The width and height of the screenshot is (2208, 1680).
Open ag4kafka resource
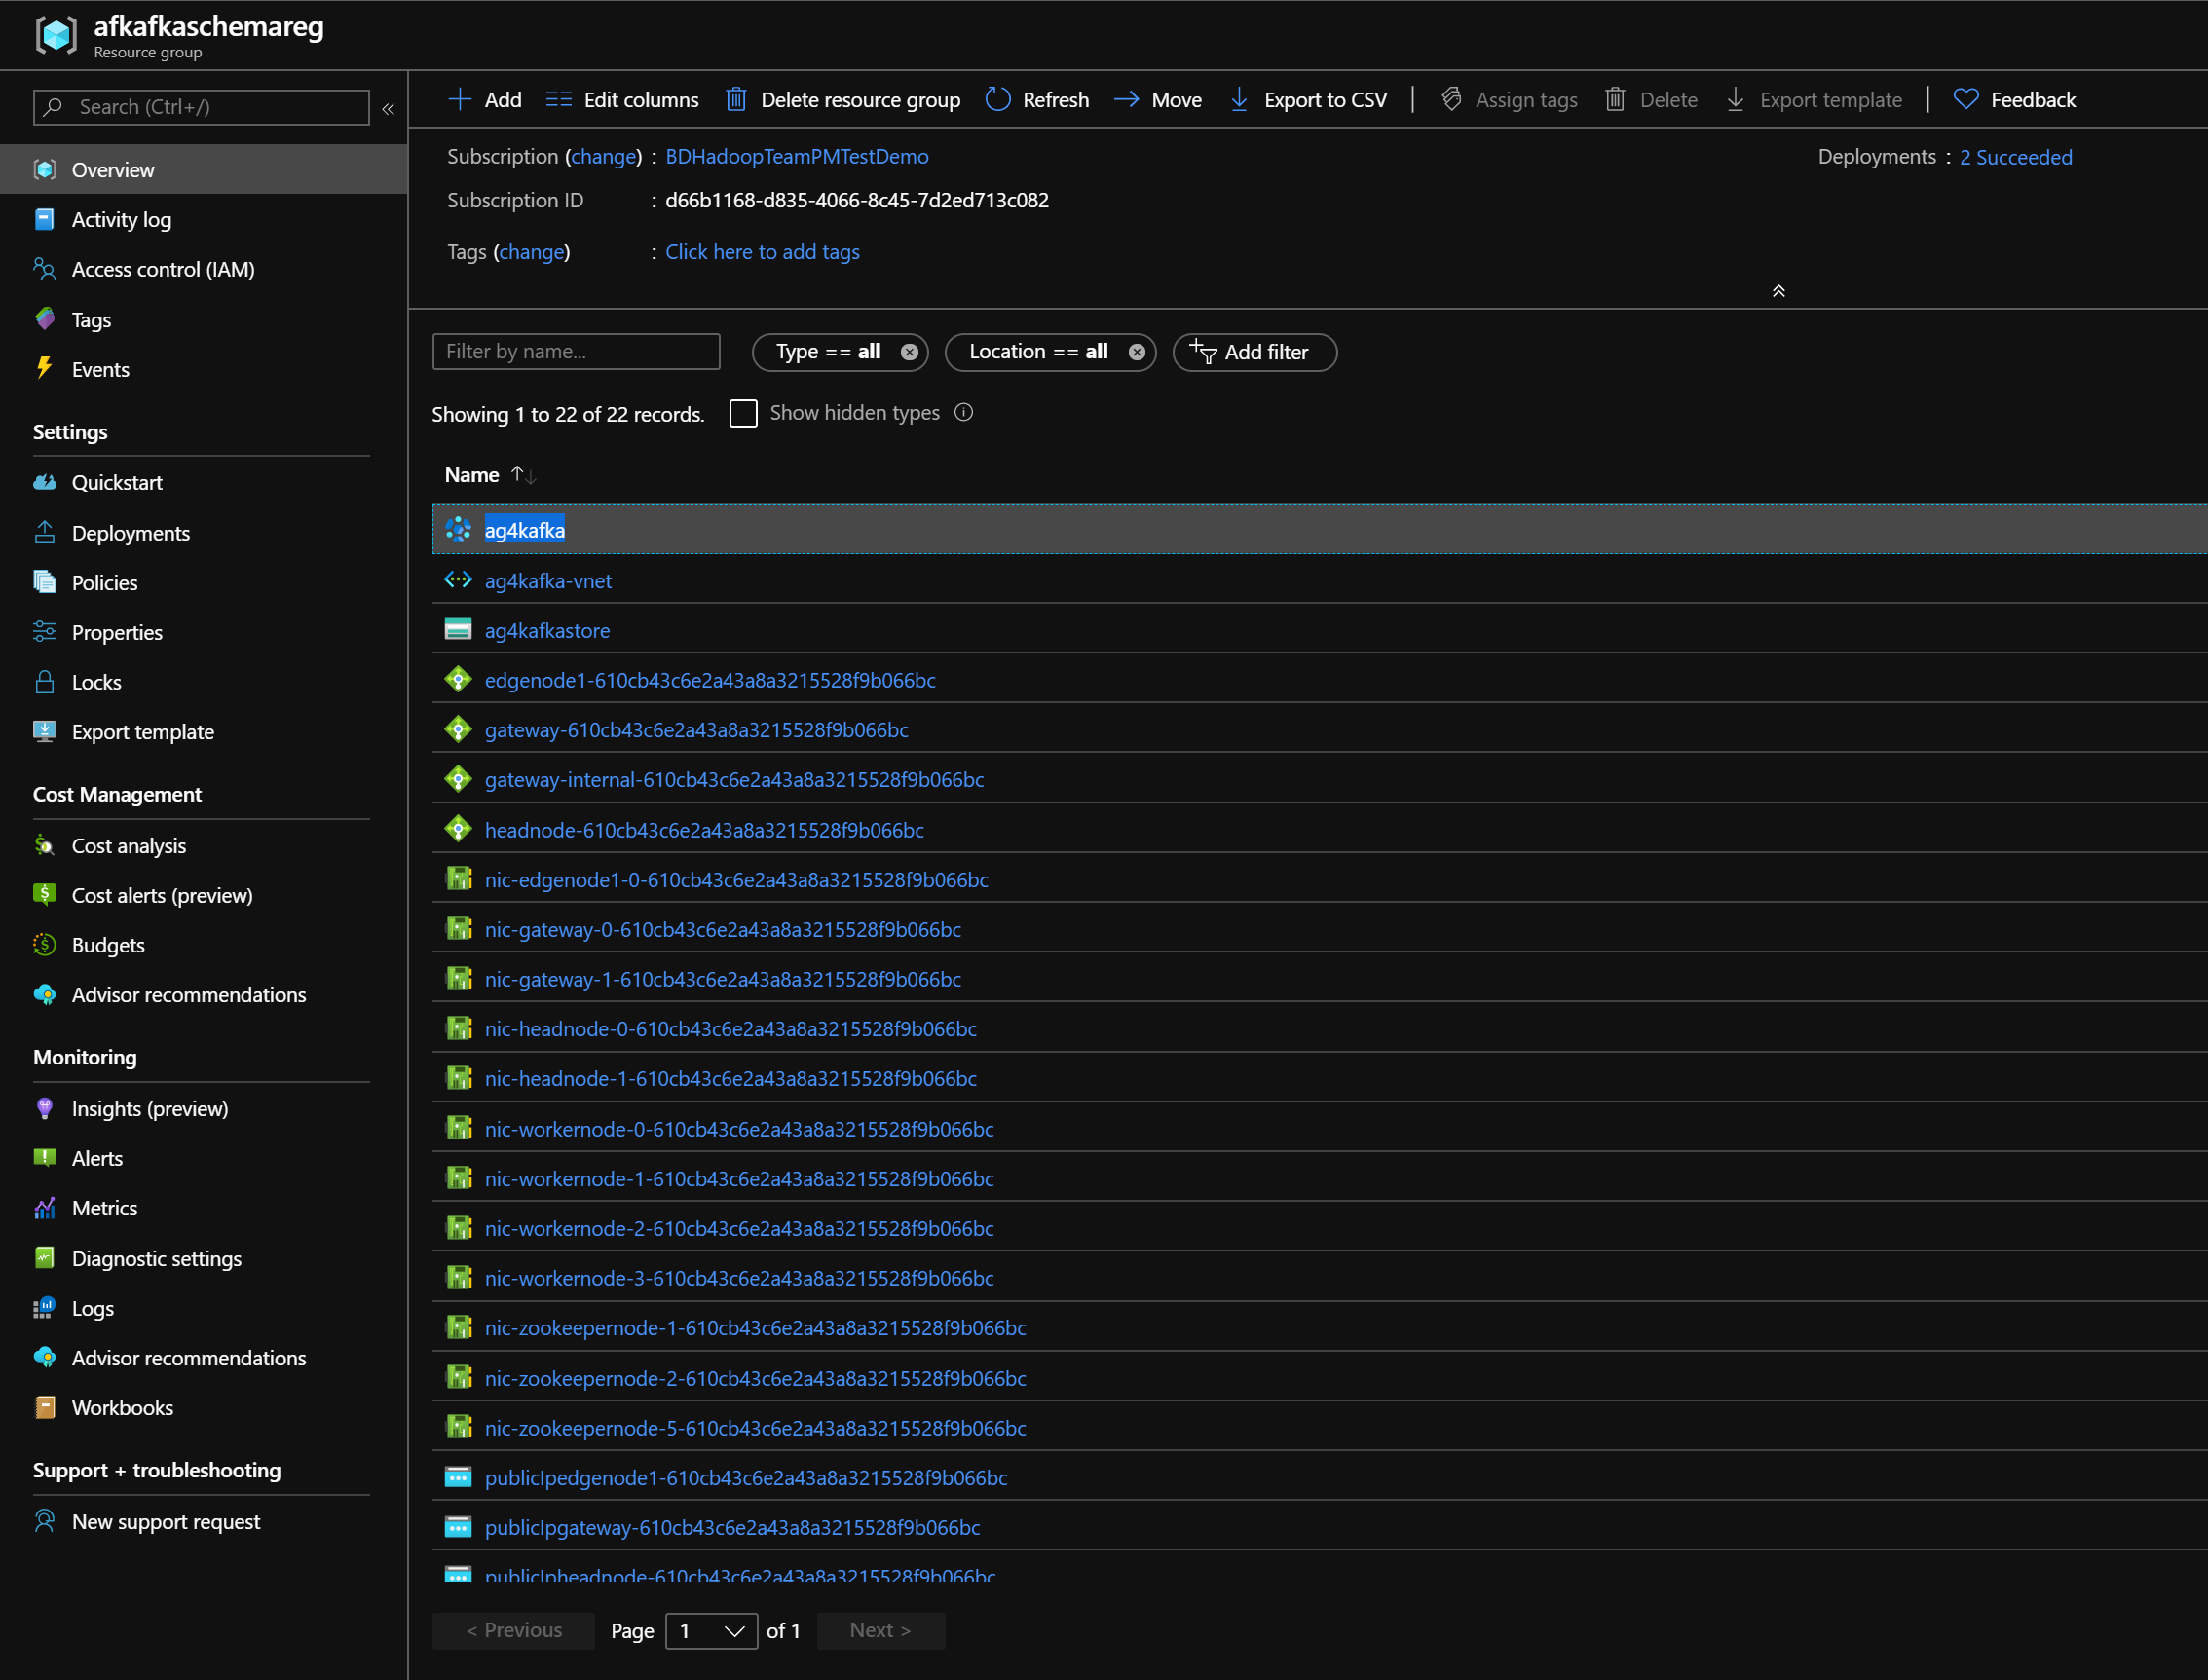coord(525,530)
